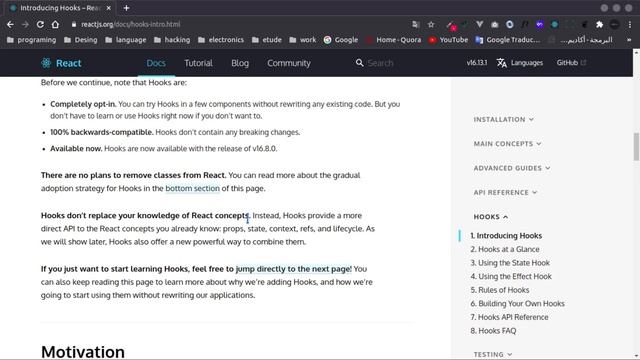Follow jump directly to the next page link
The width and height of the screenshot is (640, 360).
click(x=293, y=269)
